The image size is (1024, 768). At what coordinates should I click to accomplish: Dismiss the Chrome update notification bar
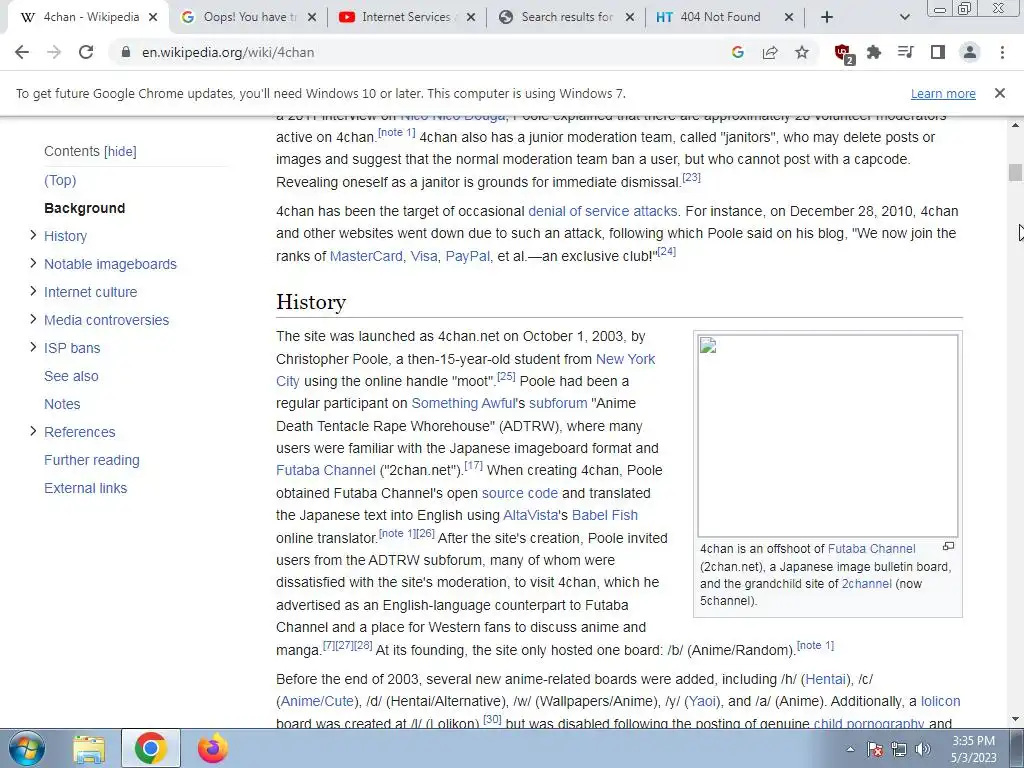click(999, 93)
